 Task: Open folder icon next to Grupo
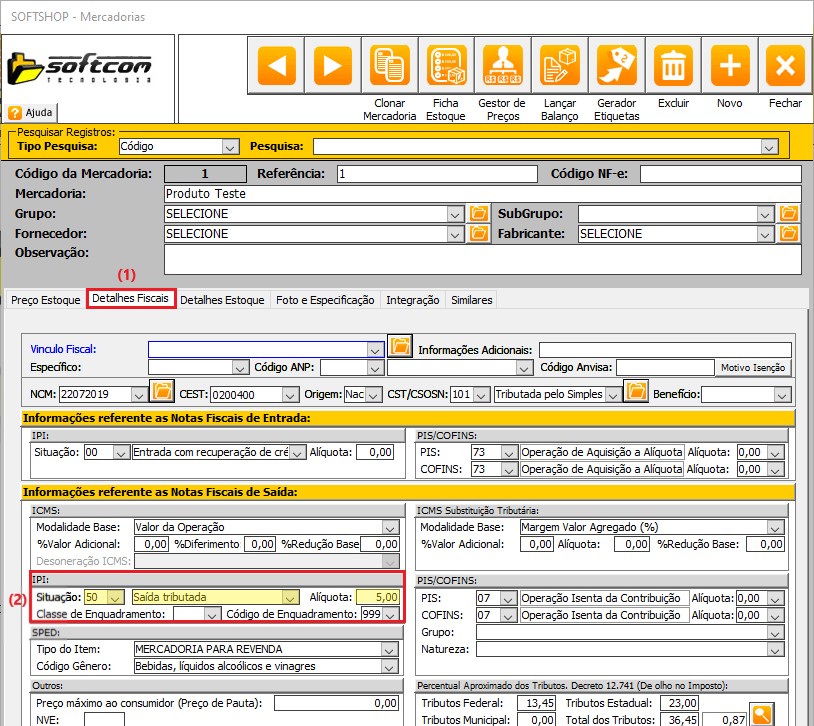(479, 214)
